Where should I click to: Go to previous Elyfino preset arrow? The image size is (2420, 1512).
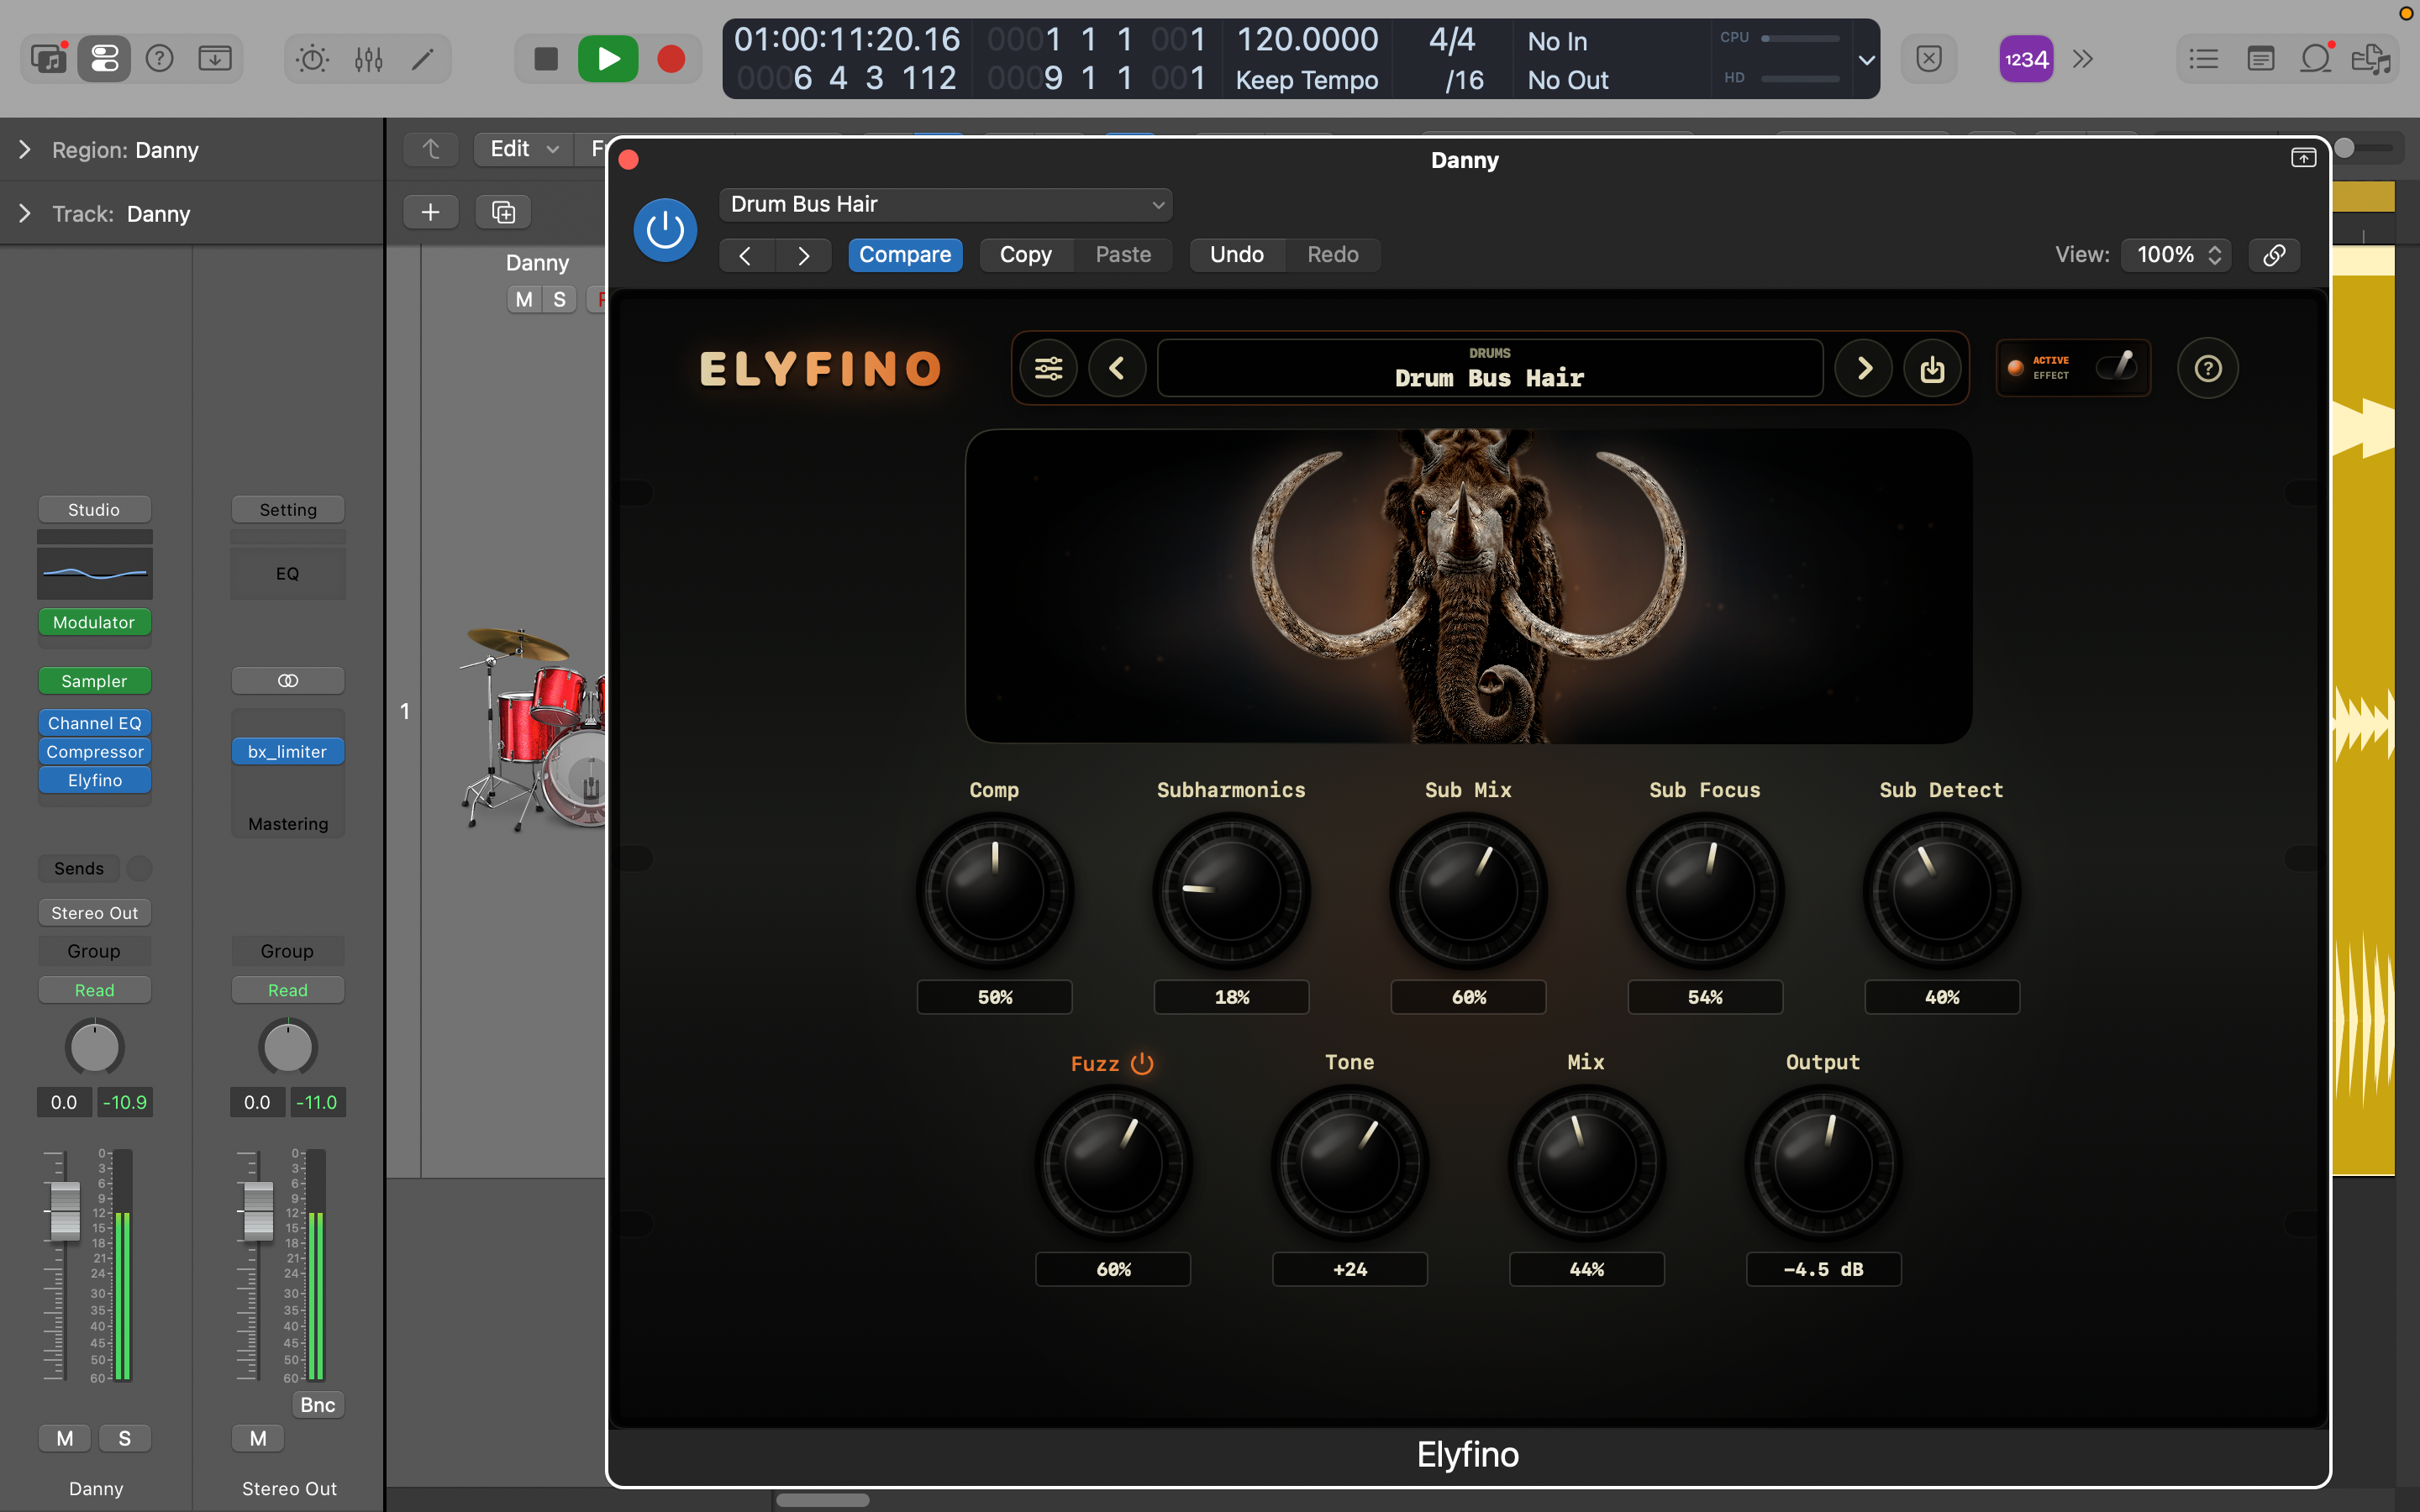pos(1117,369)
